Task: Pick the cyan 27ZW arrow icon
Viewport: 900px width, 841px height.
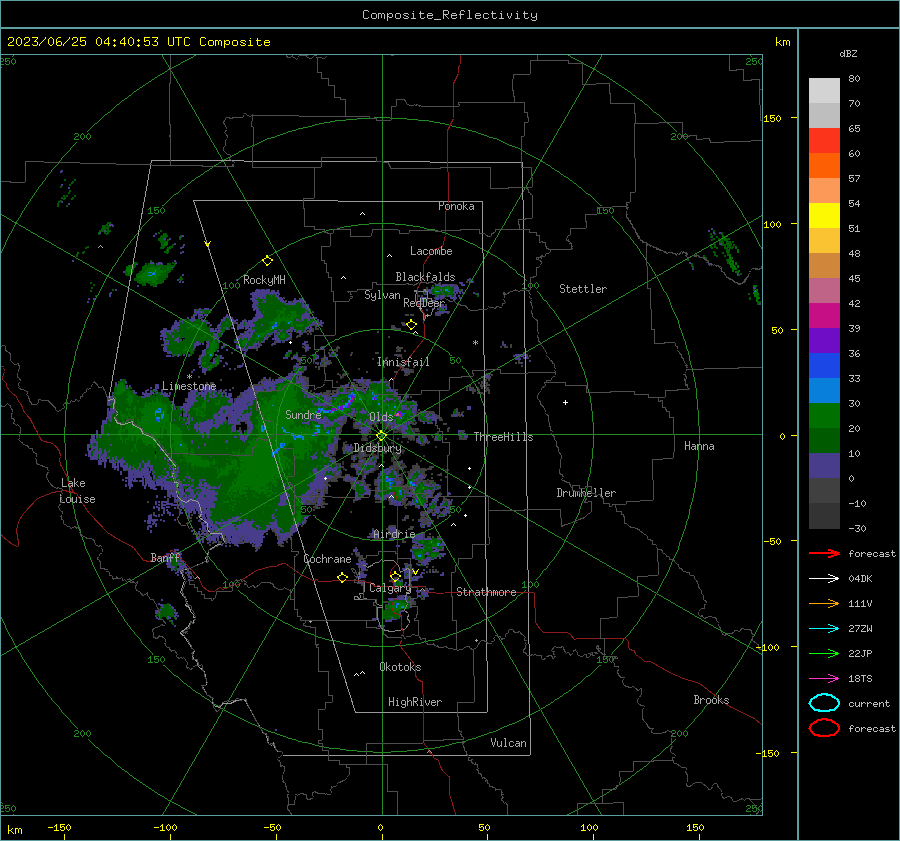Action: click(x=824, y=629)
